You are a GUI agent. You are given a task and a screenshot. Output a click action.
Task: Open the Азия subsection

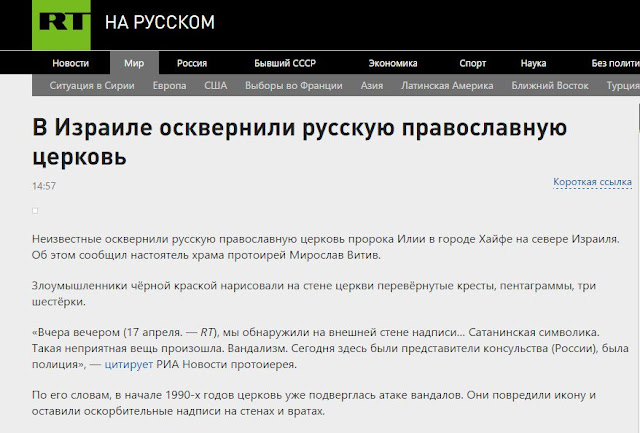(371, 86)
